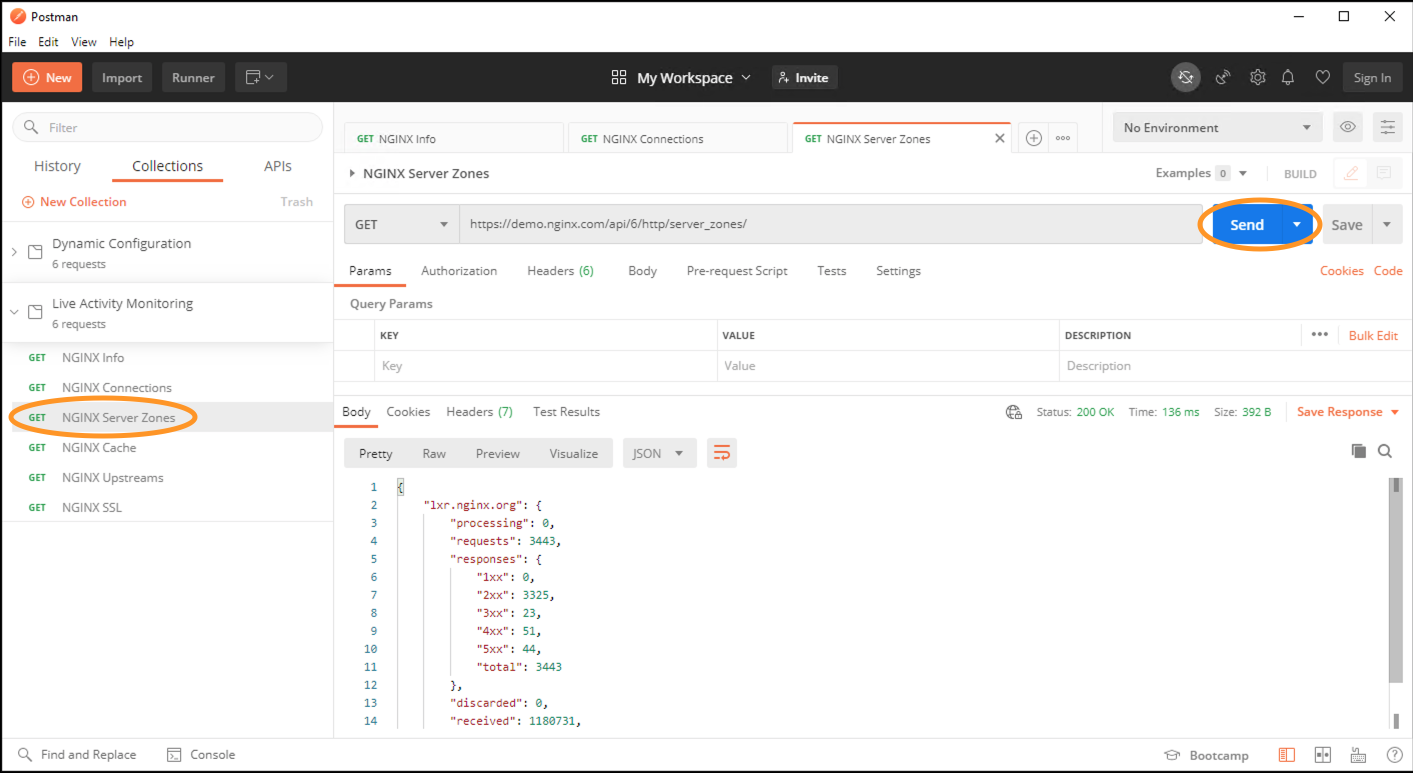Switch to the APIs sidebar tab
The width and height of the screenshot is (1413, 773).
[278, 166]
